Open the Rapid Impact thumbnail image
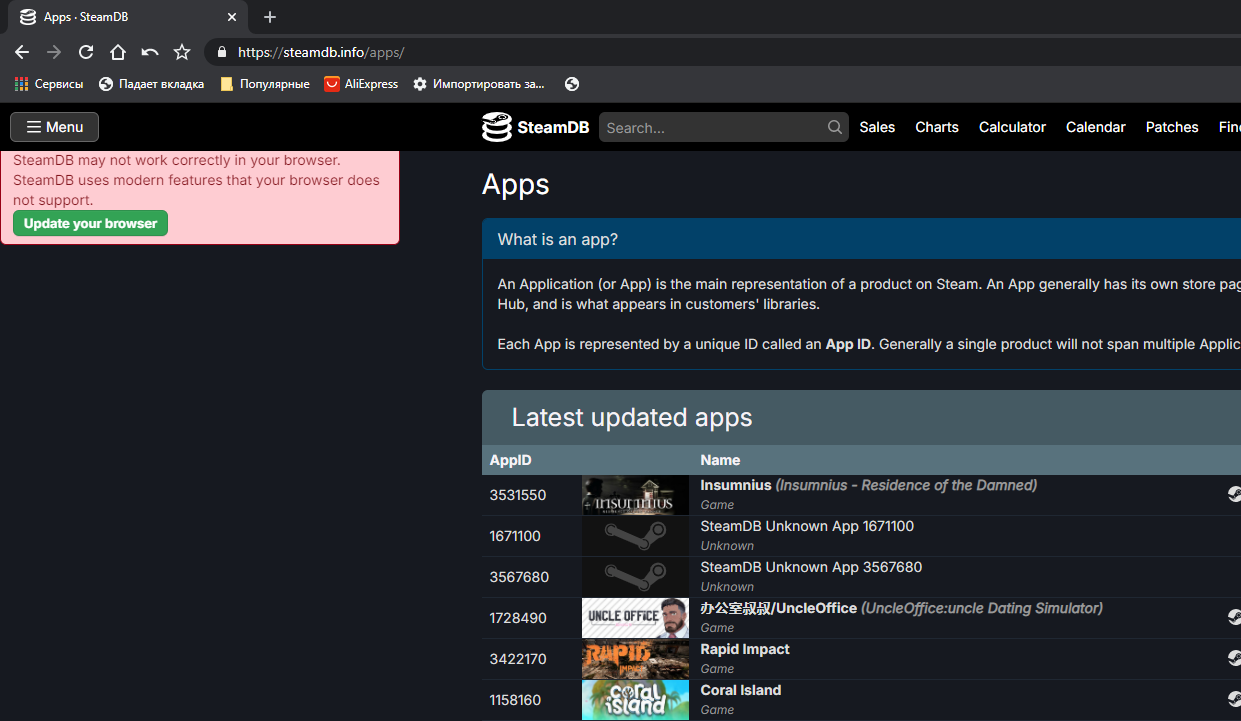 pyautogui.click(x=635, y=659)
